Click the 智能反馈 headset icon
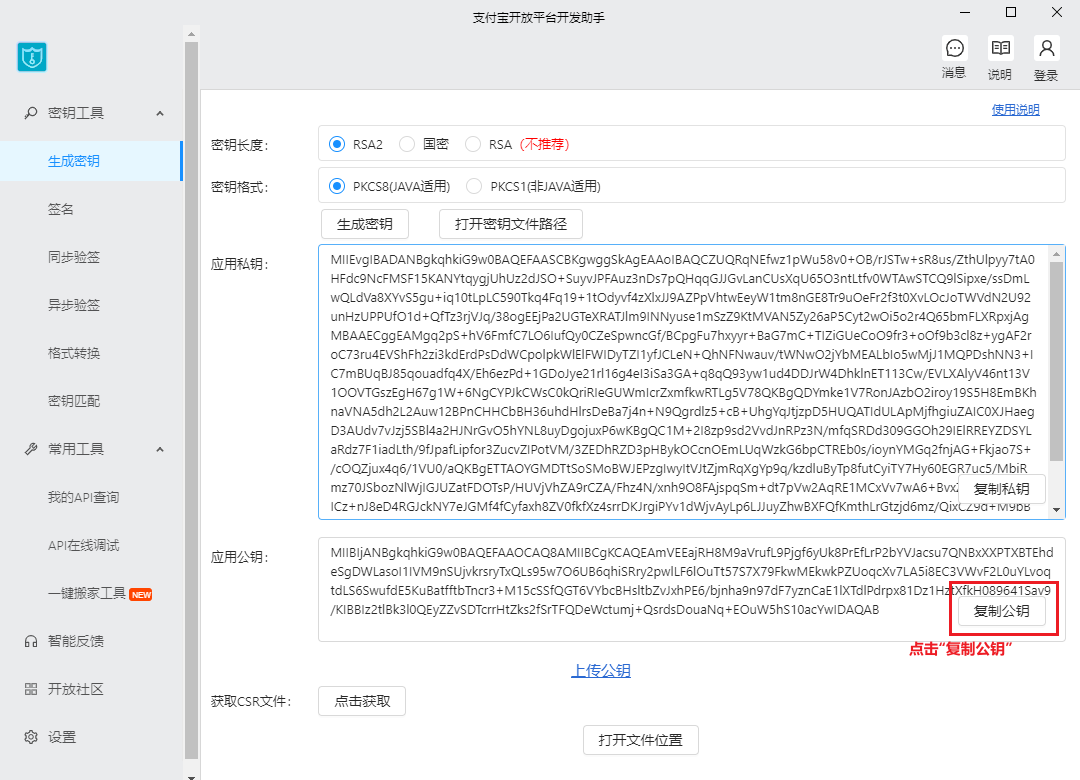The image size is (1080, 780). point(31,642)
